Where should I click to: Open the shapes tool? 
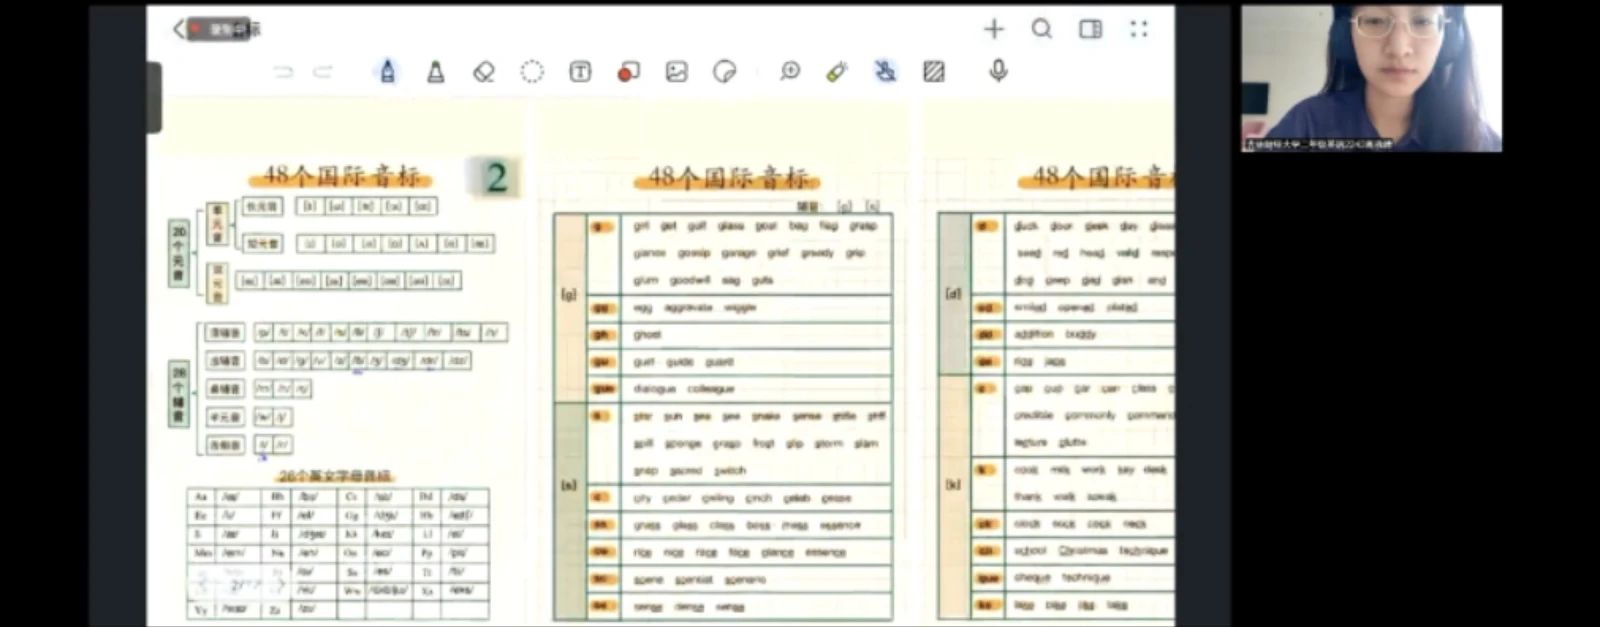click(x=628, y=71)
